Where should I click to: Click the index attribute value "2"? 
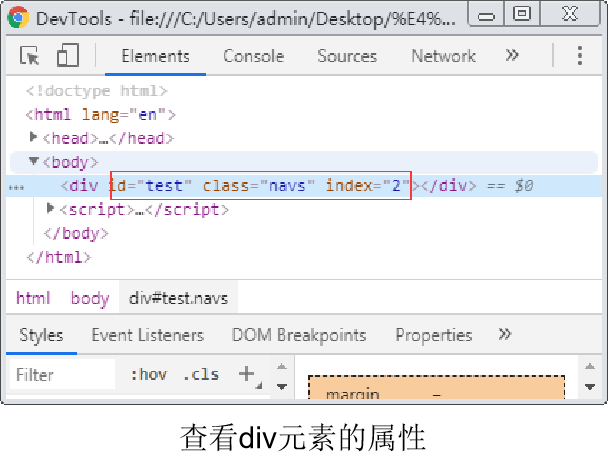point(396,186)
